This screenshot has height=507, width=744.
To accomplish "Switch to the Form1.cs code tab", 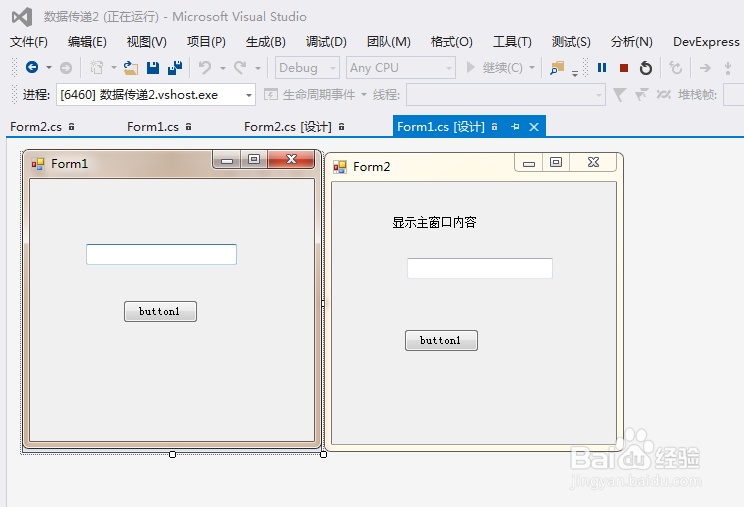I will 153,127.
